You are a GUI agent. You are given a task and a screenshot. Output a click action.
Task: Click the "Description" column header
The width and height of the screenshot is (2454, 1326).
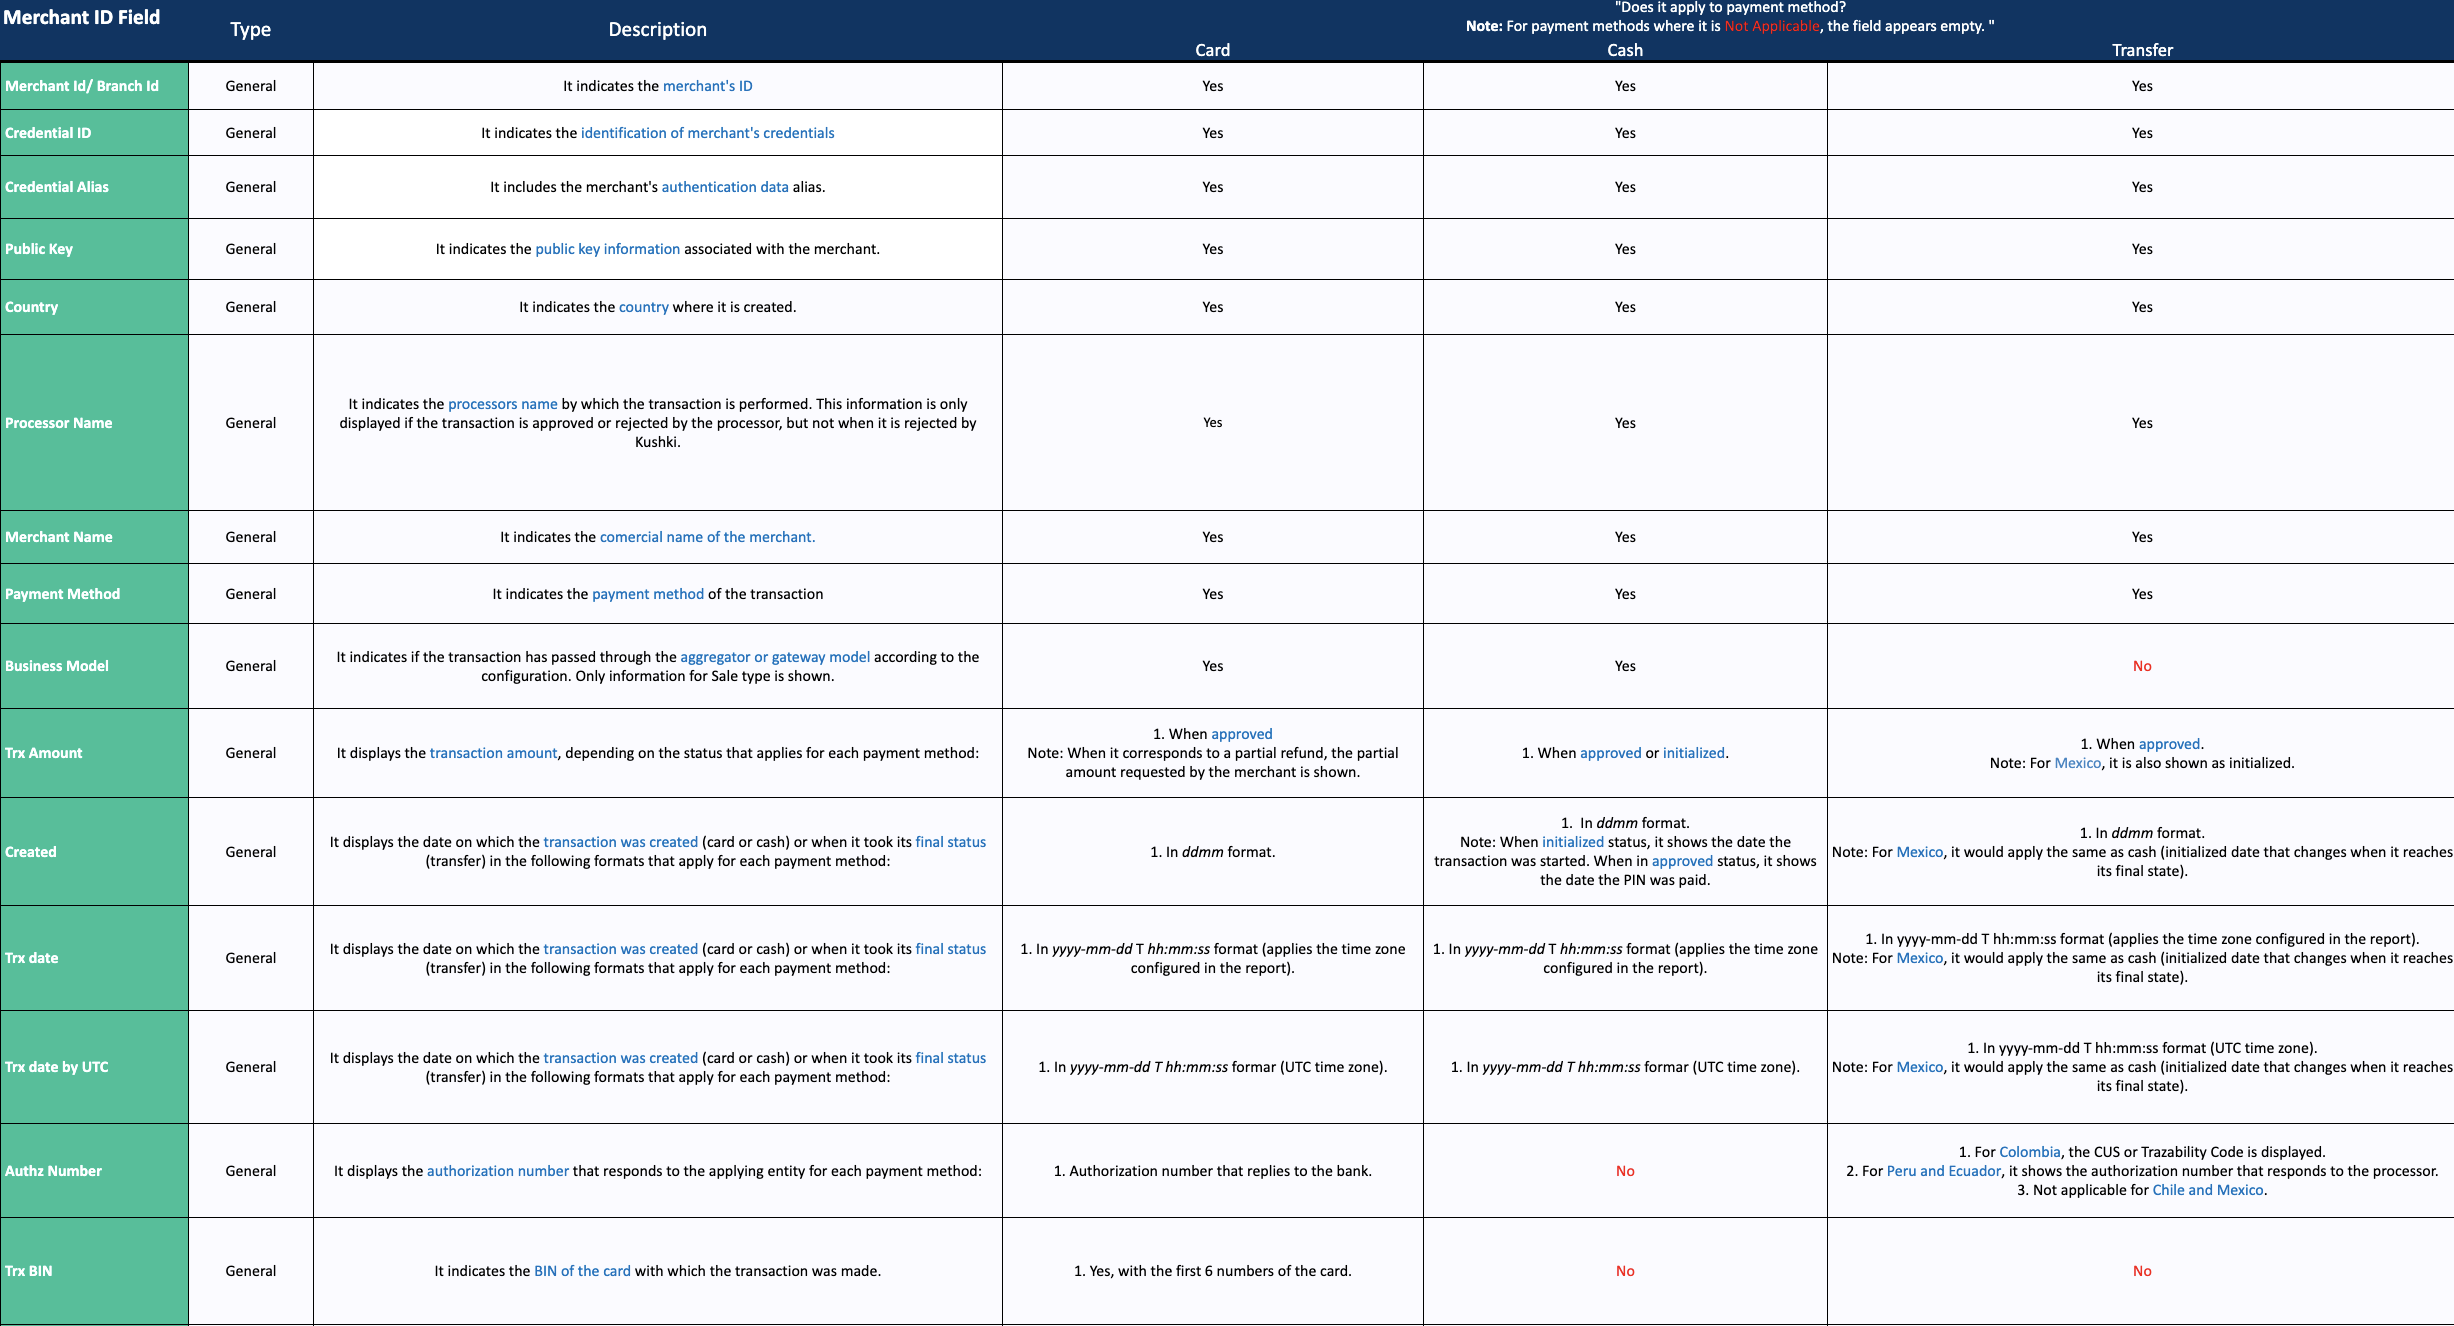(657, 30)
